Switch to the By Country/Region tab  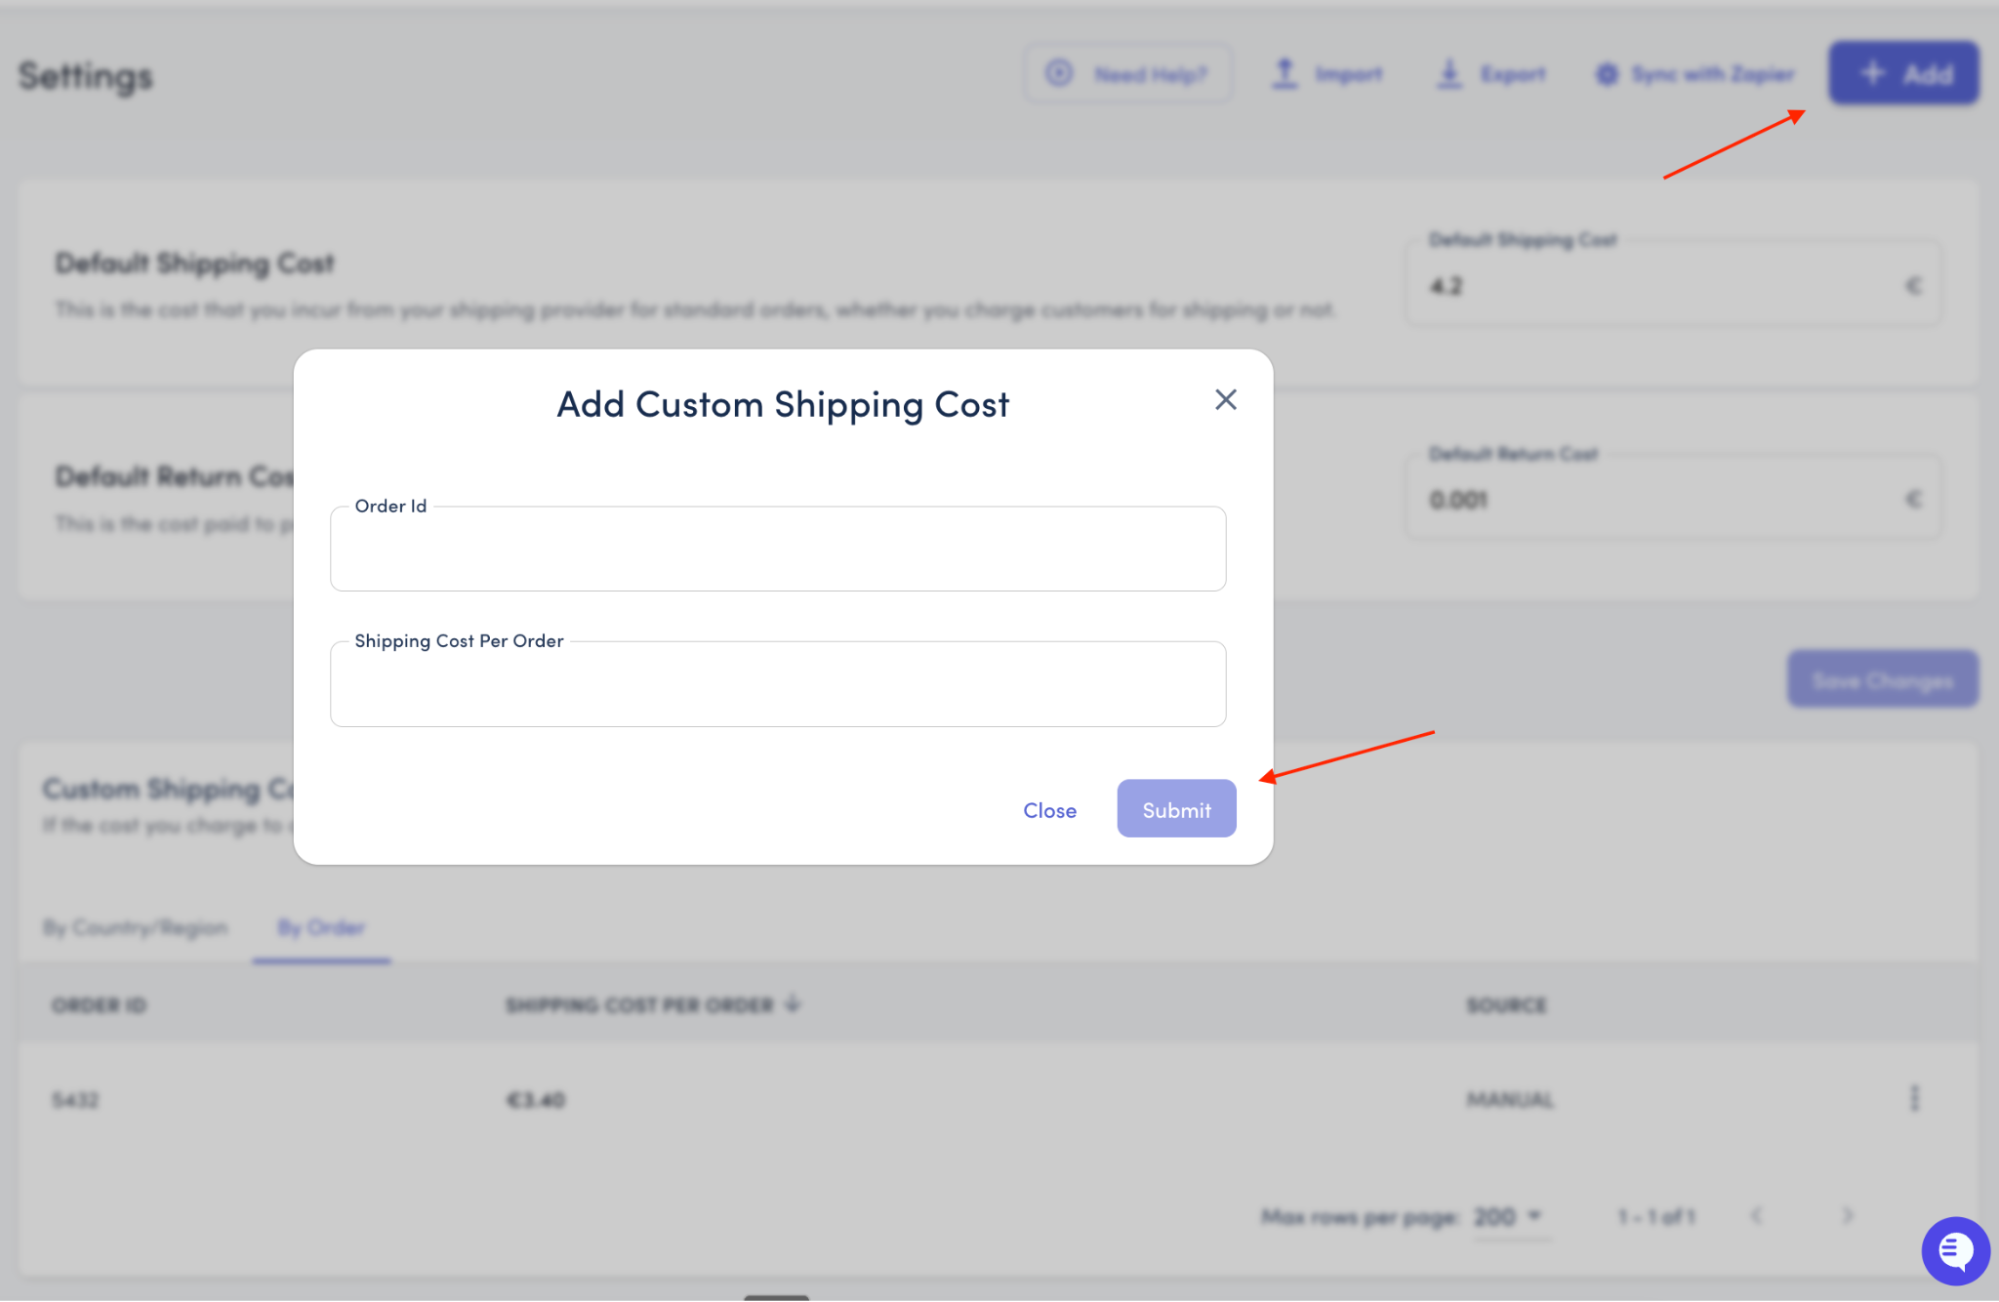135,928
